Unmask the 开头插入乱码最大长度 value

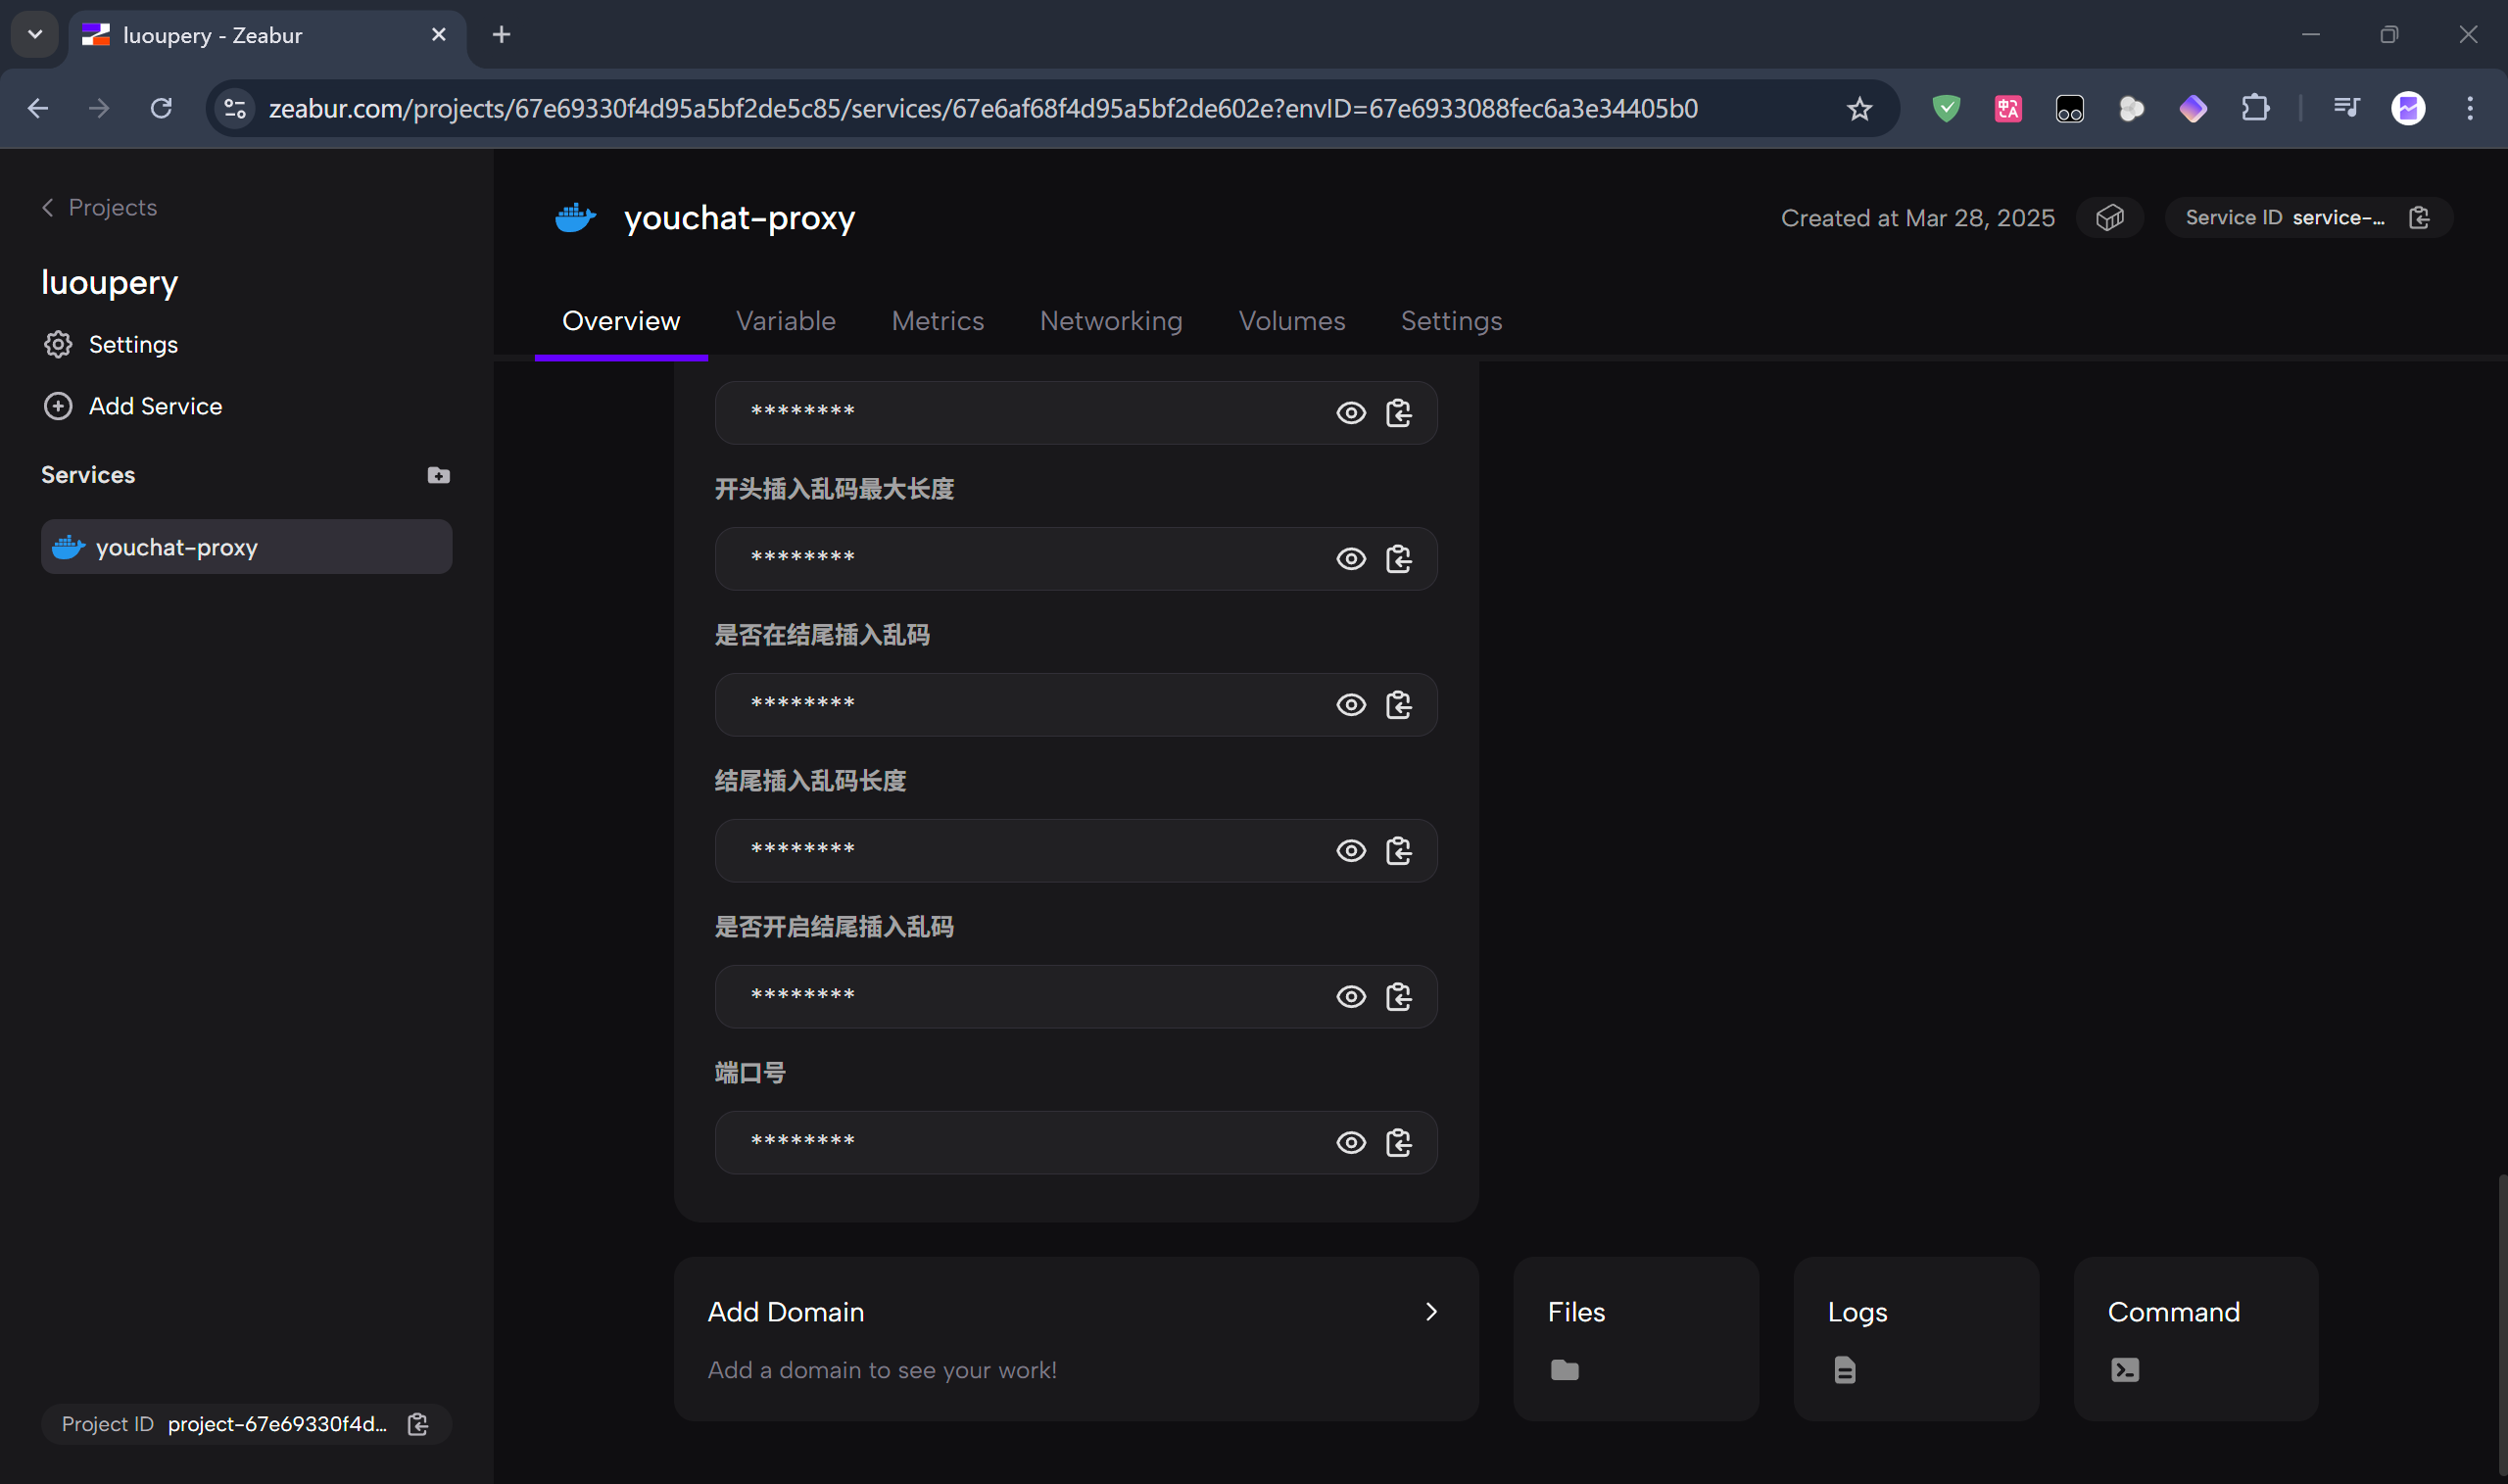[1350, 558]
